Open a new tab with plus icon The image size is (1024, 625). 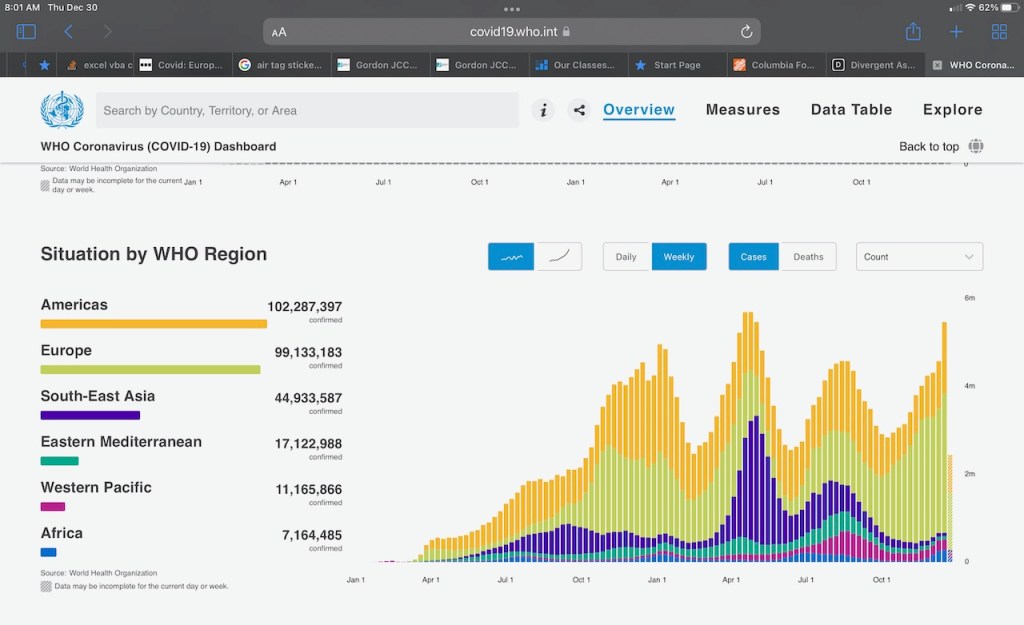point(956,32)
